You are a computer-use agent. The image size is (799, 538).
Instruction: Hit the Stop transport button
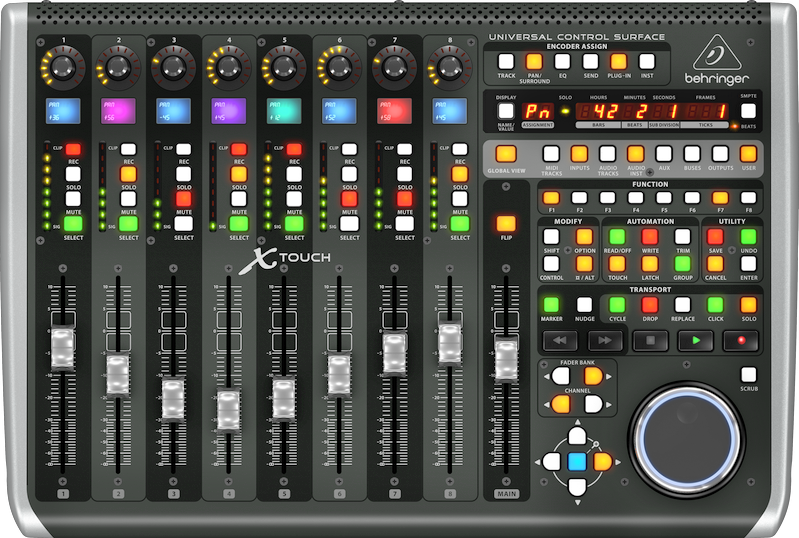(650, 340)
